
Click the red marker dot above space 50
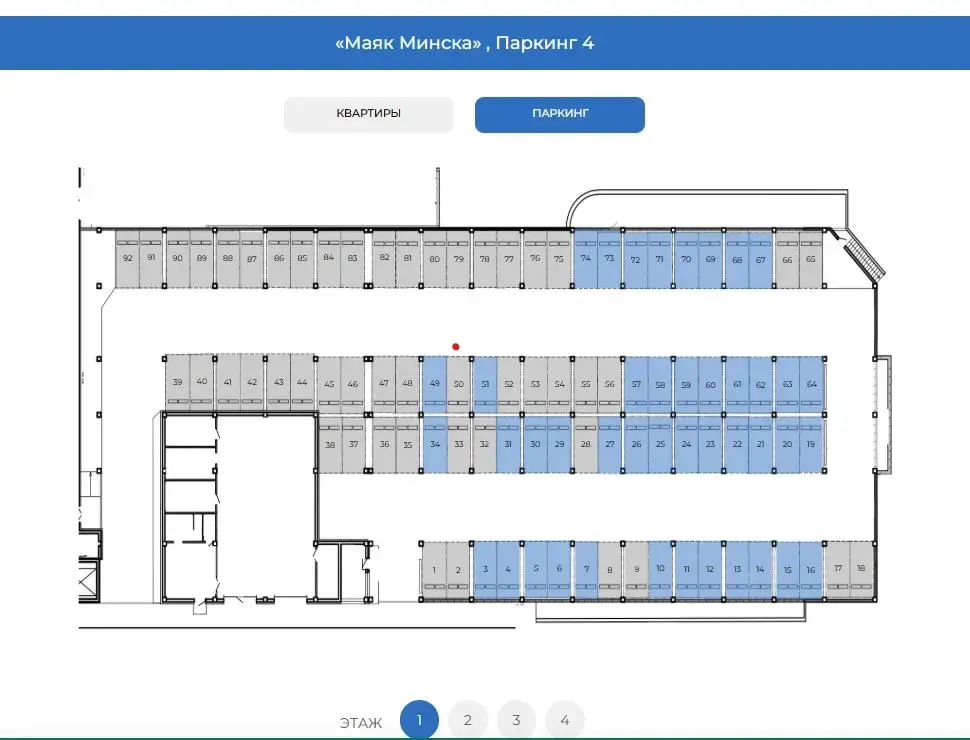[456, 347]
